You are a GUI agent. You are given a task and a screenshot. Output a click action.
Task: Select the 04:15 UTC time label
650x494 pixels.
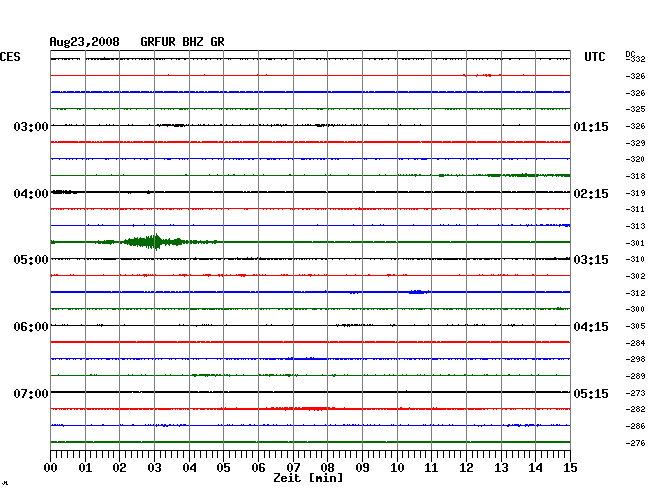(591, 327)
